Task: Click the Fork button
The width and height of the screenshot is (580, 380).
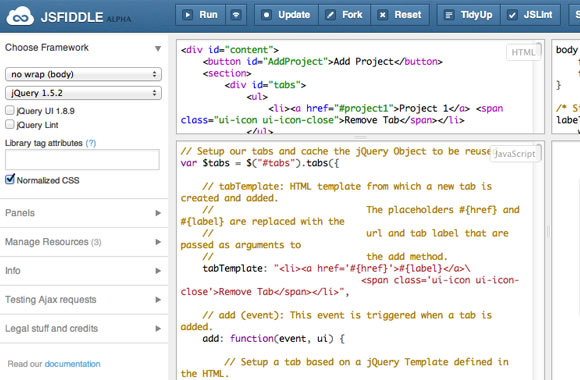Action: (344, 15)
